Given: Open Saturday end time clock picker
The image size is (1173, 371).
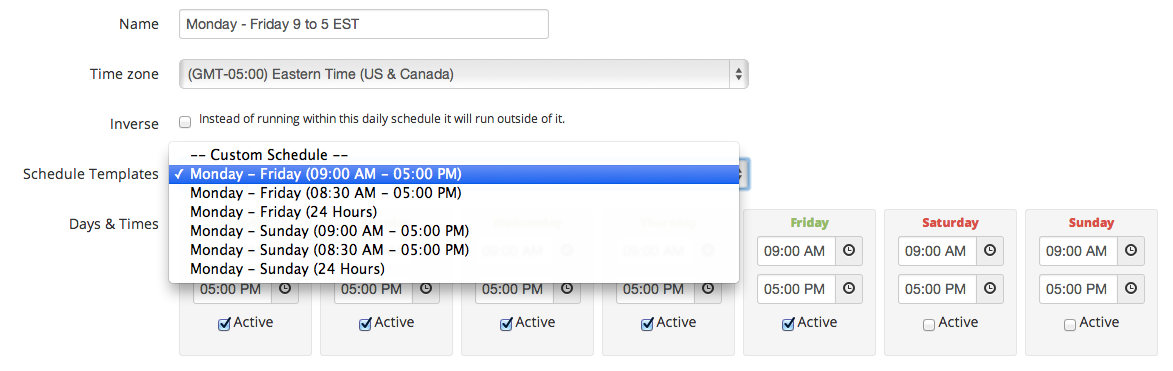Looking at the screenshot, I should 990,289.
